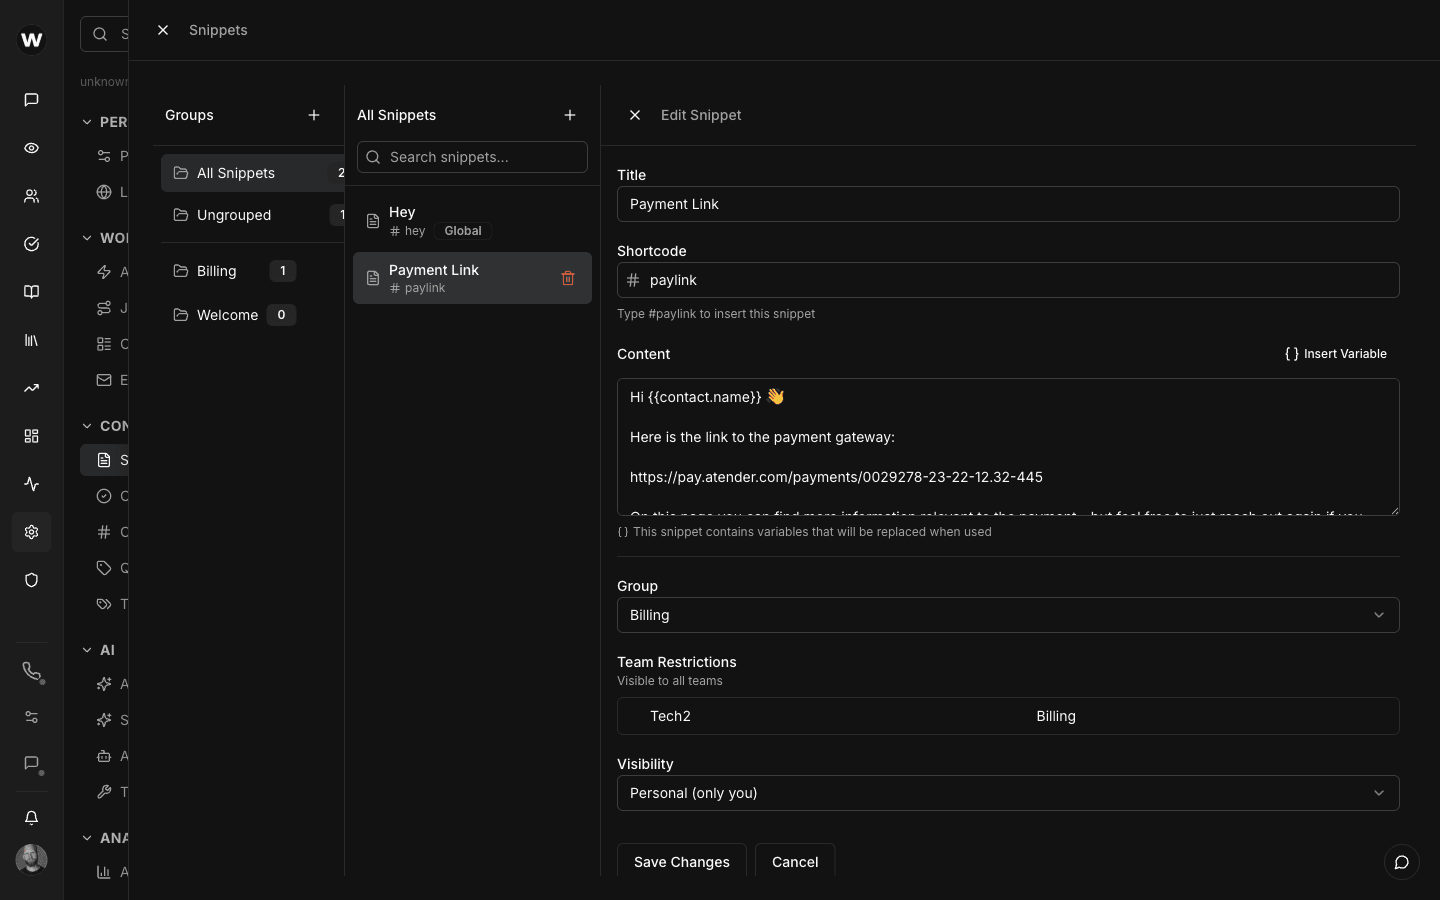This screenshot has width=1440, height=900.
Task: Open the Settings gear in the left rail
Action: 31,532
